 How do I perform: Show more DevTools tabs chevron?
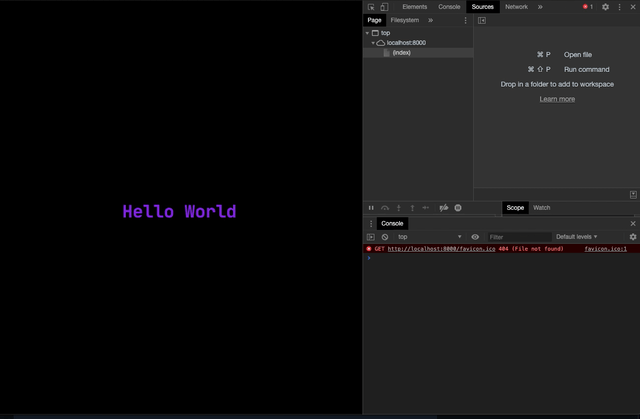(x=540, y=7)
